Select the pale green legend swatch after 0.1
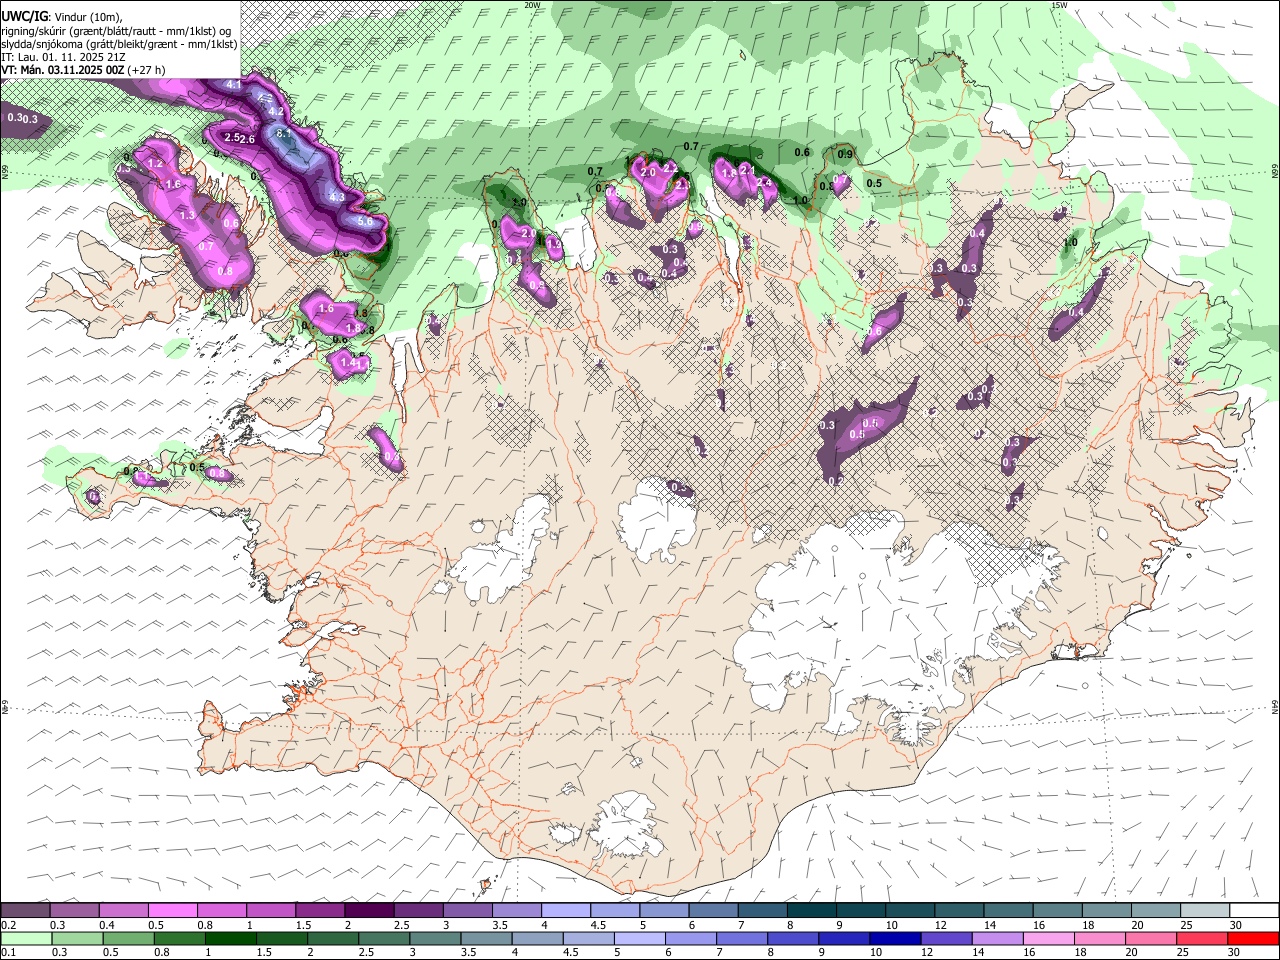Viewport: 1280px width, 960px height. tap(25, 938)
